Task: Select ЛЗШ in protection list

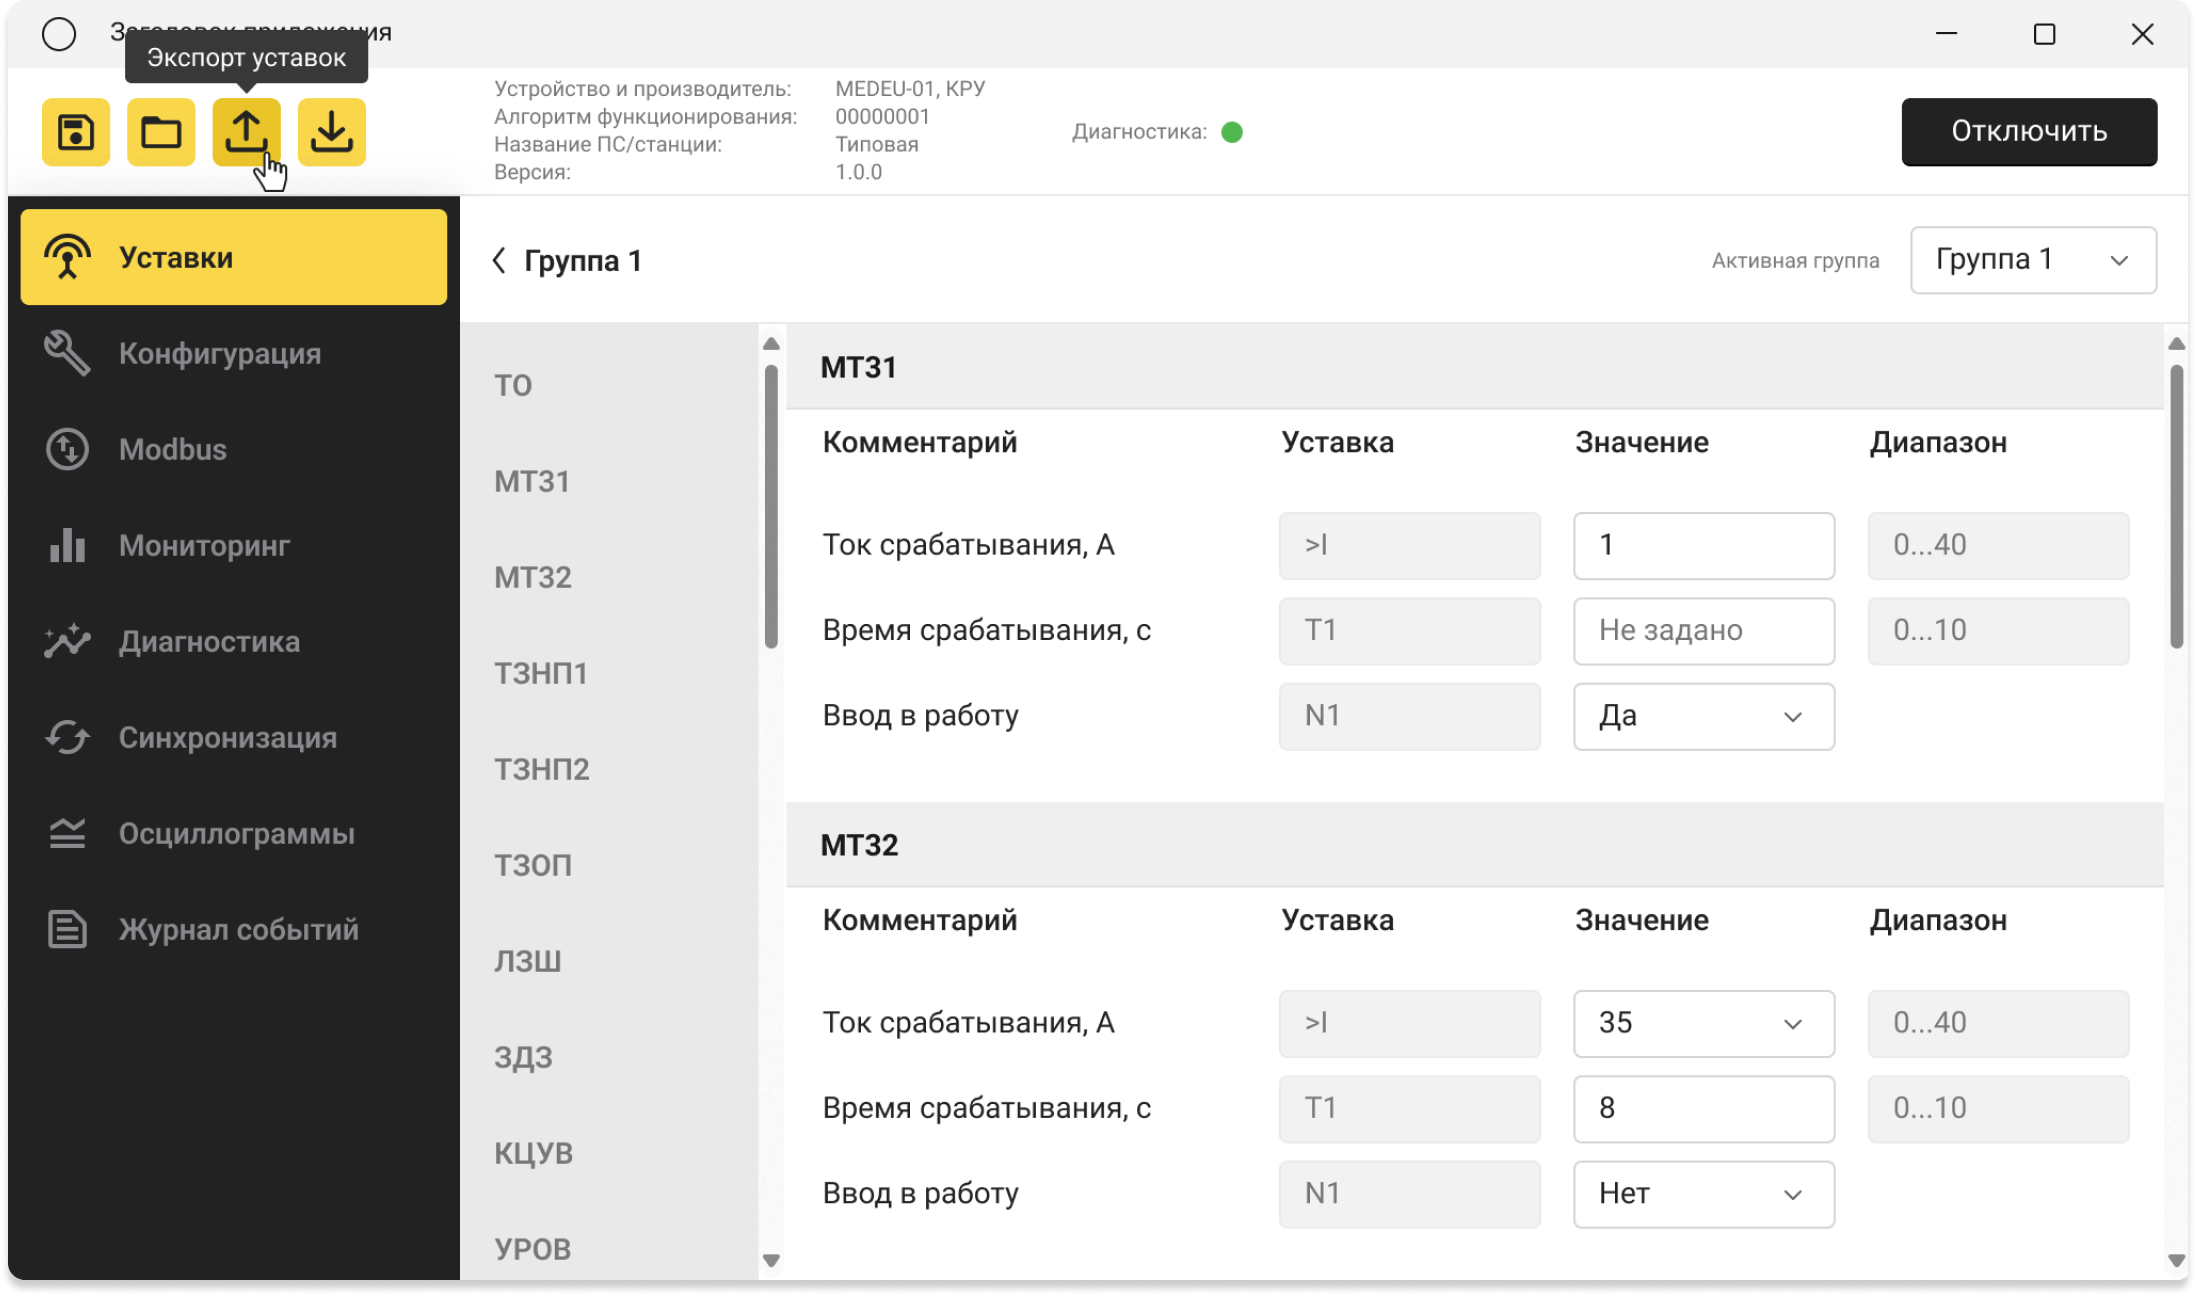Action: click(x=528, y=962)
